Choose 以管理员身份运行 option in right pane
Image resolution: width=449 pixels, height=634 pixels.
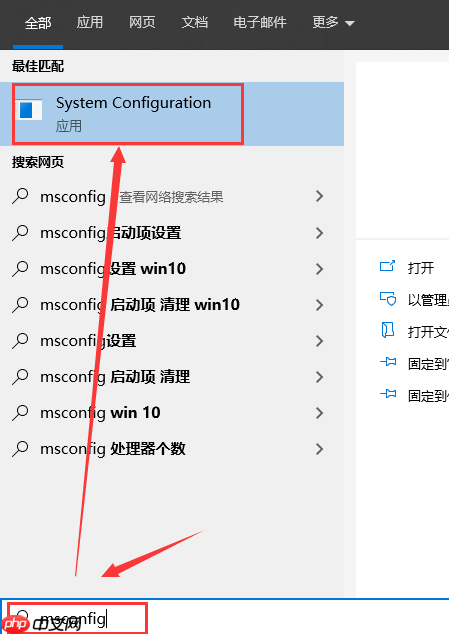click(x=428, y=300)
